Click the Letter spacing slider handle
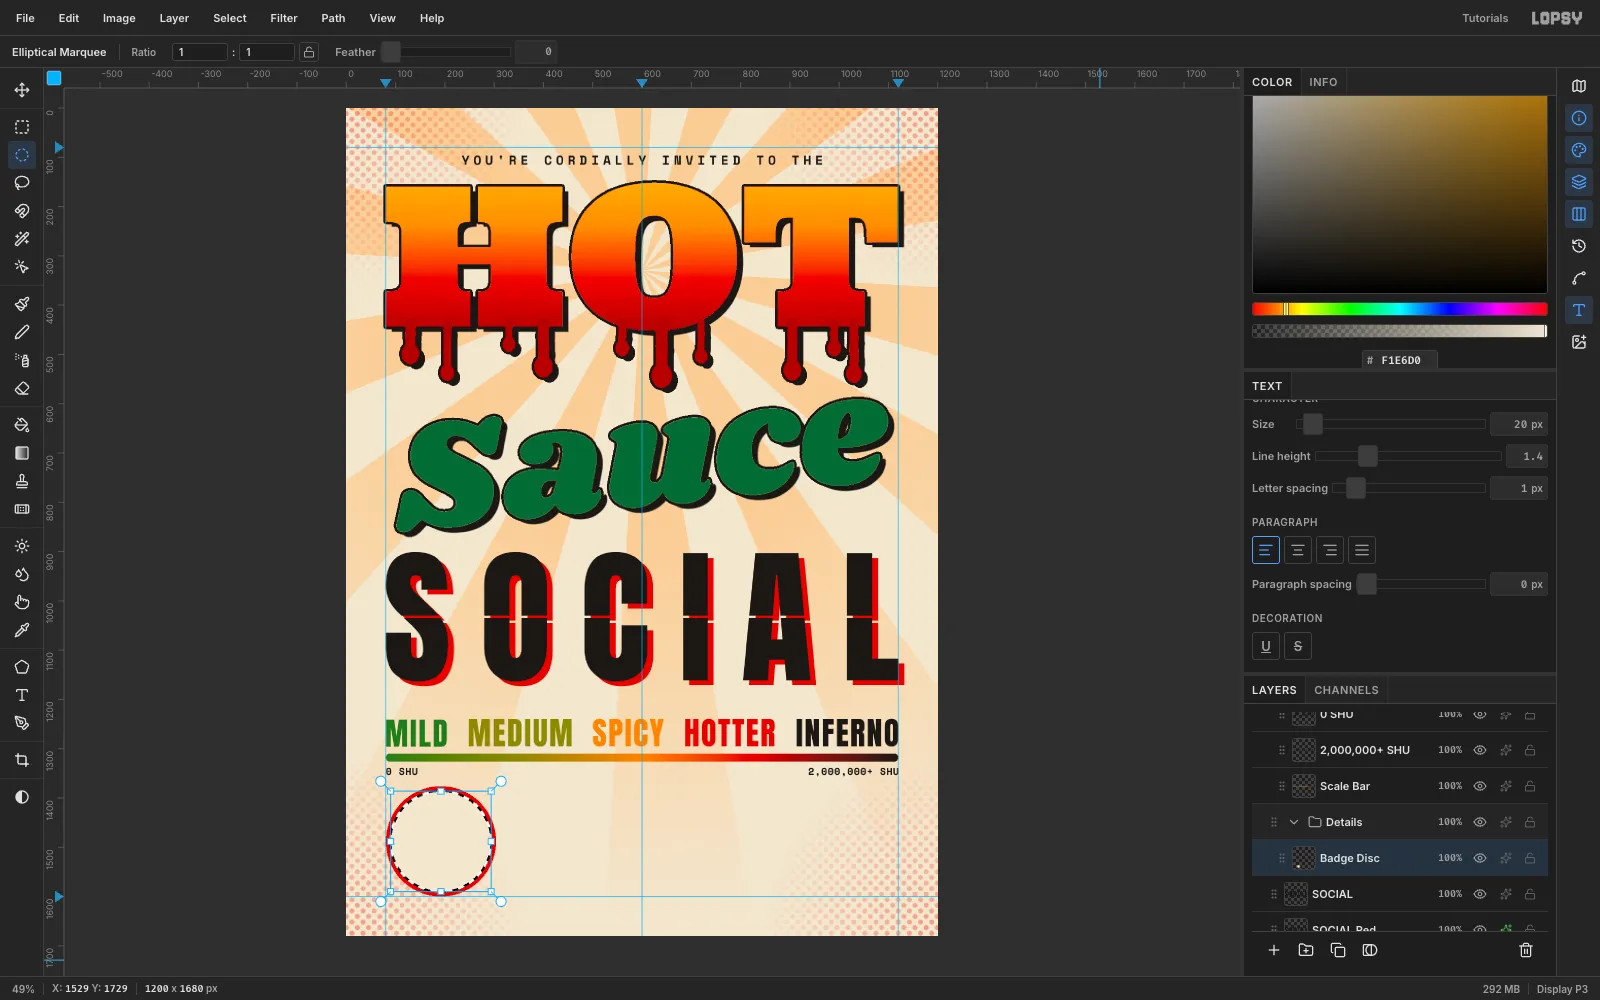The image size is (1600, 1000). coord(1356,488)
